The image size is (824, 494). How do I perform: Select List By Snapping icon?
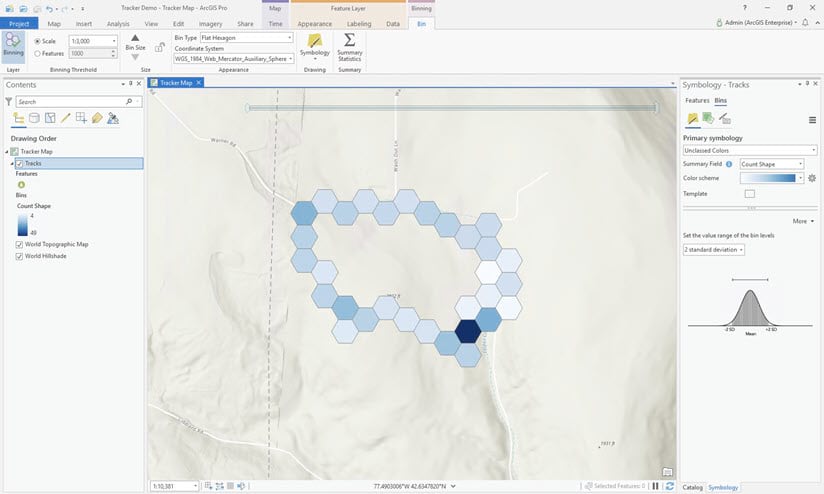coord(81,118)
